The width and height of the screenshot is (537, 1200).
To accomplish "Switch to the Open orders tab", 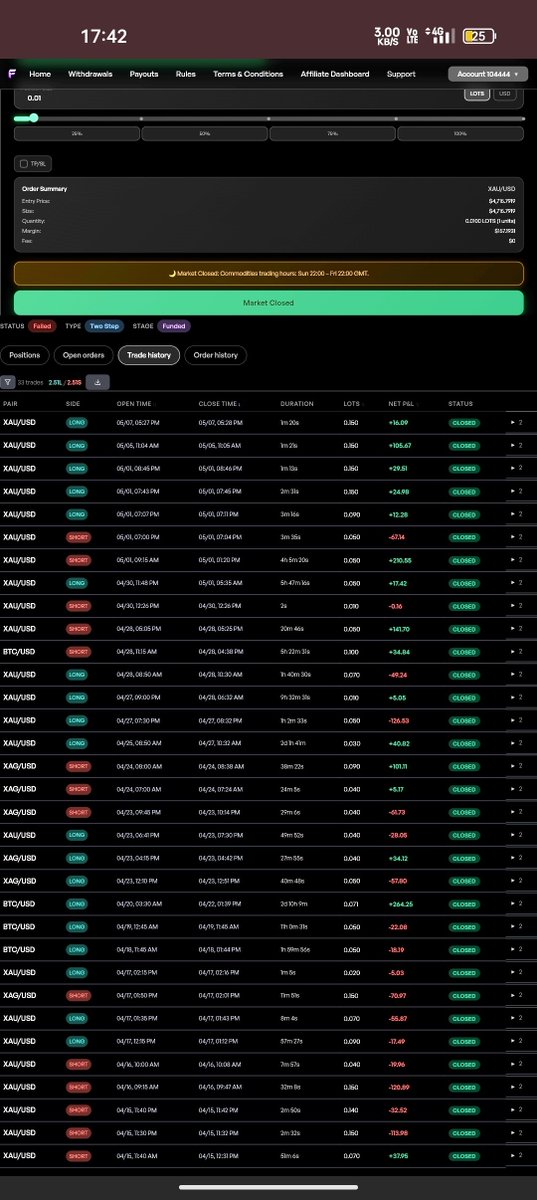I will click(83, 355).
